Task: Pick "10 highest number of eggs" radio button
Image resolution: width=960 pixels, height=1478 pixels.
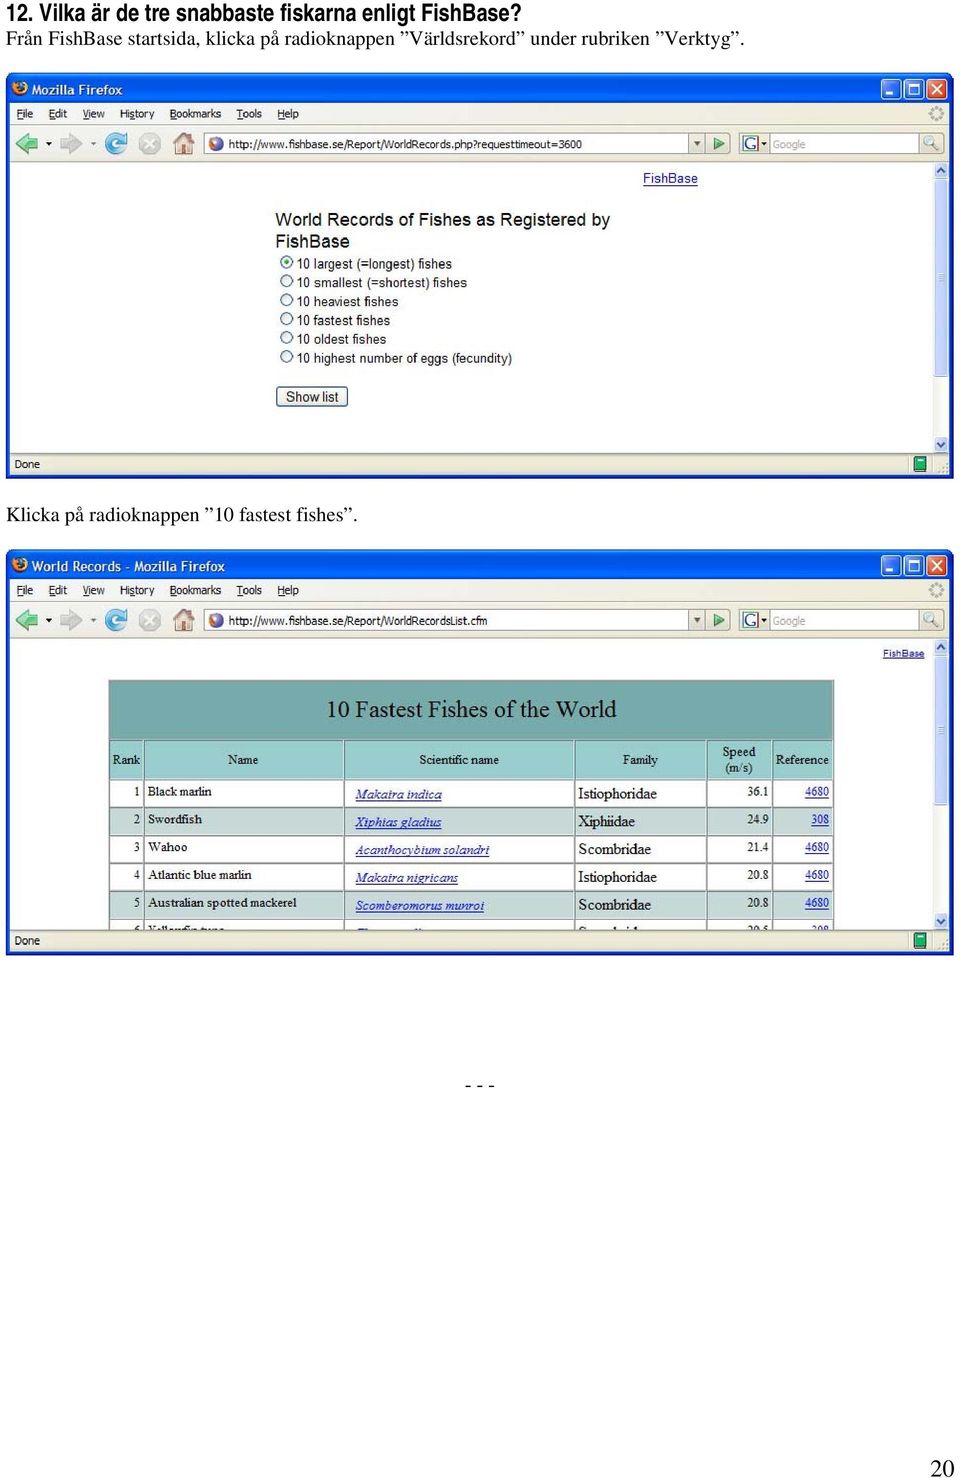Action: pos(287,357)
